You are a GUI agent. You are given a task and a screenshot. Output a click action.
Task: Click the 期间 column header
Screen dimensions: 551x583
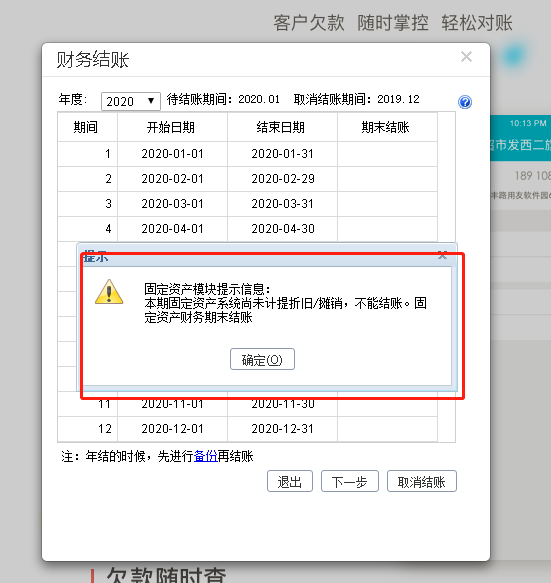click(x=86, y=128)
